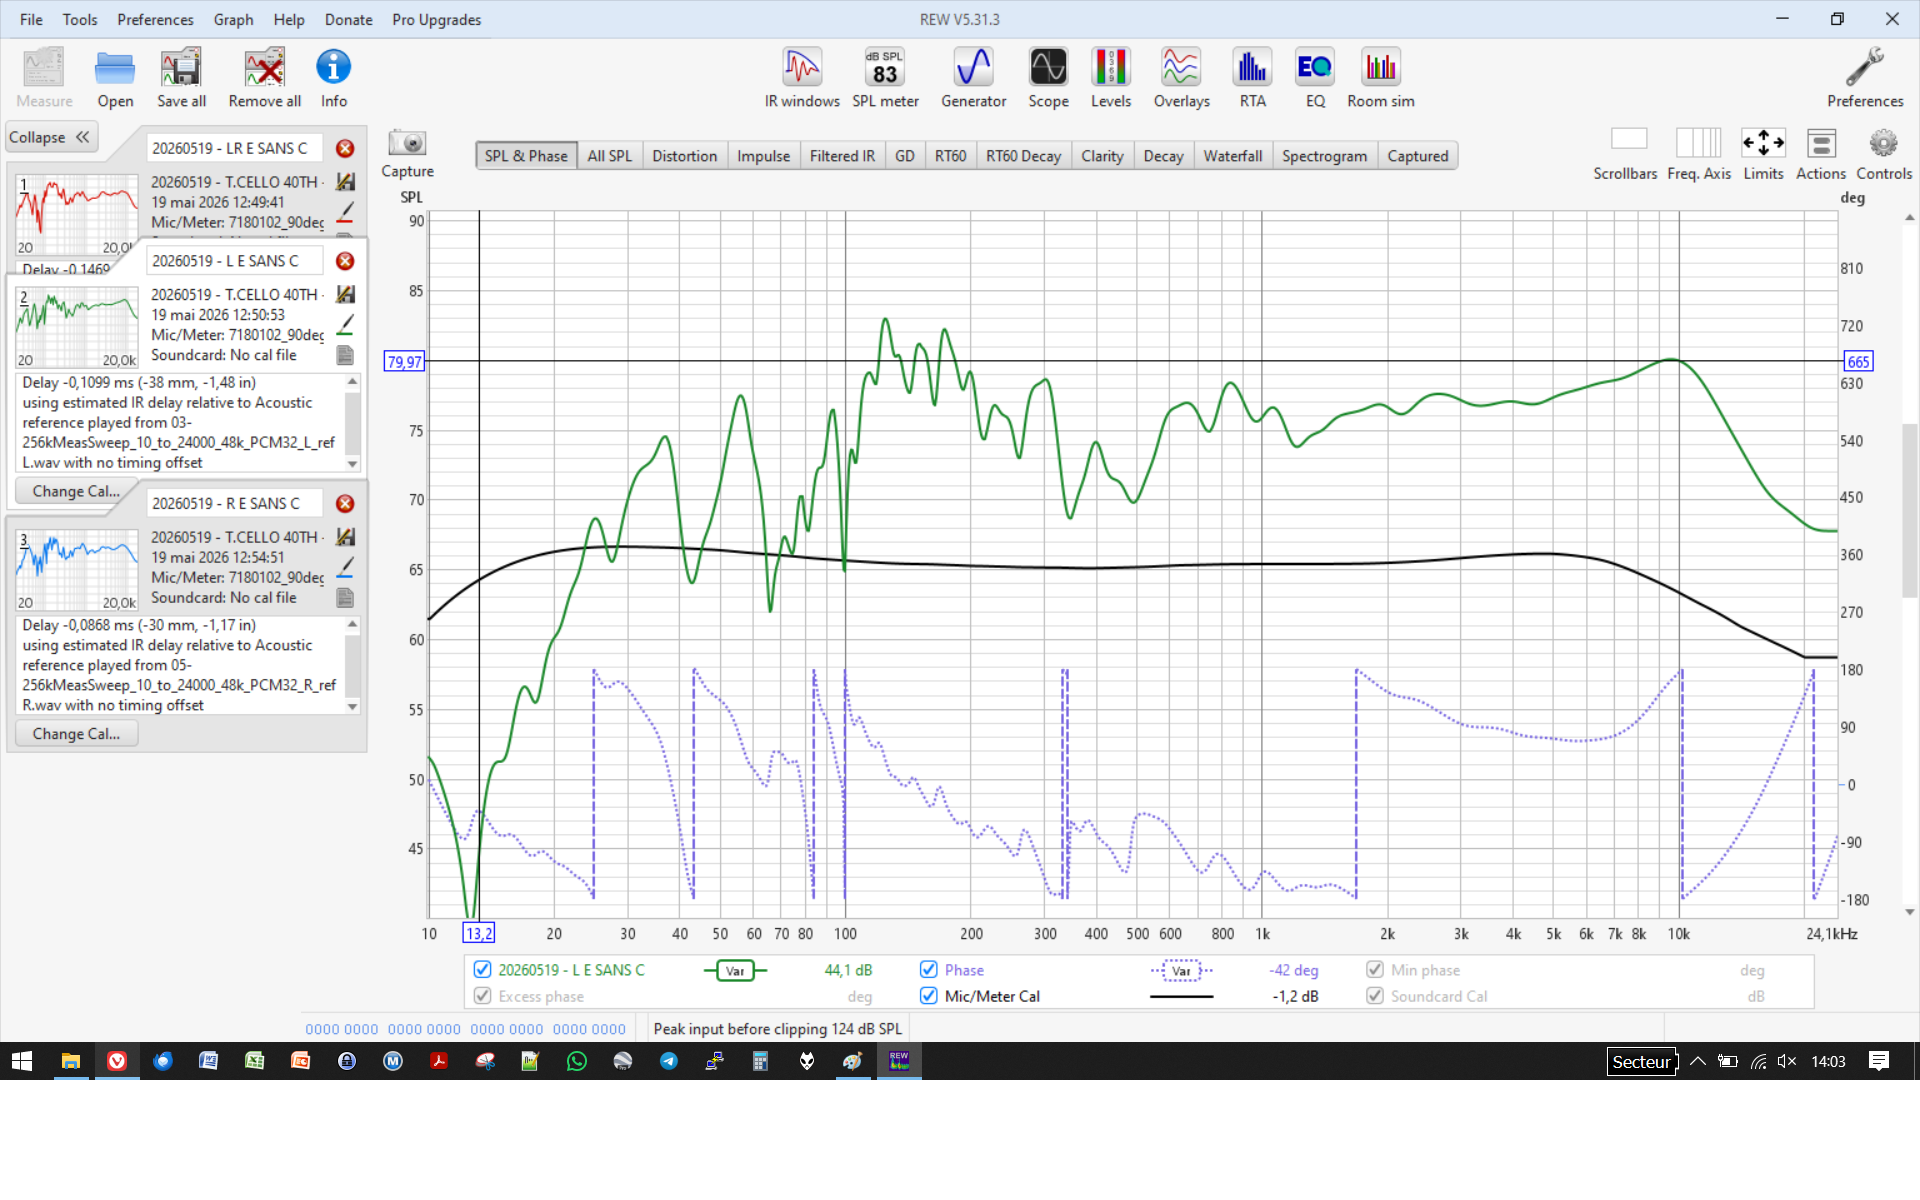Open Room sim tool
The height and width of the screenshot is (1200, 1920).
tap(1381, 77)
